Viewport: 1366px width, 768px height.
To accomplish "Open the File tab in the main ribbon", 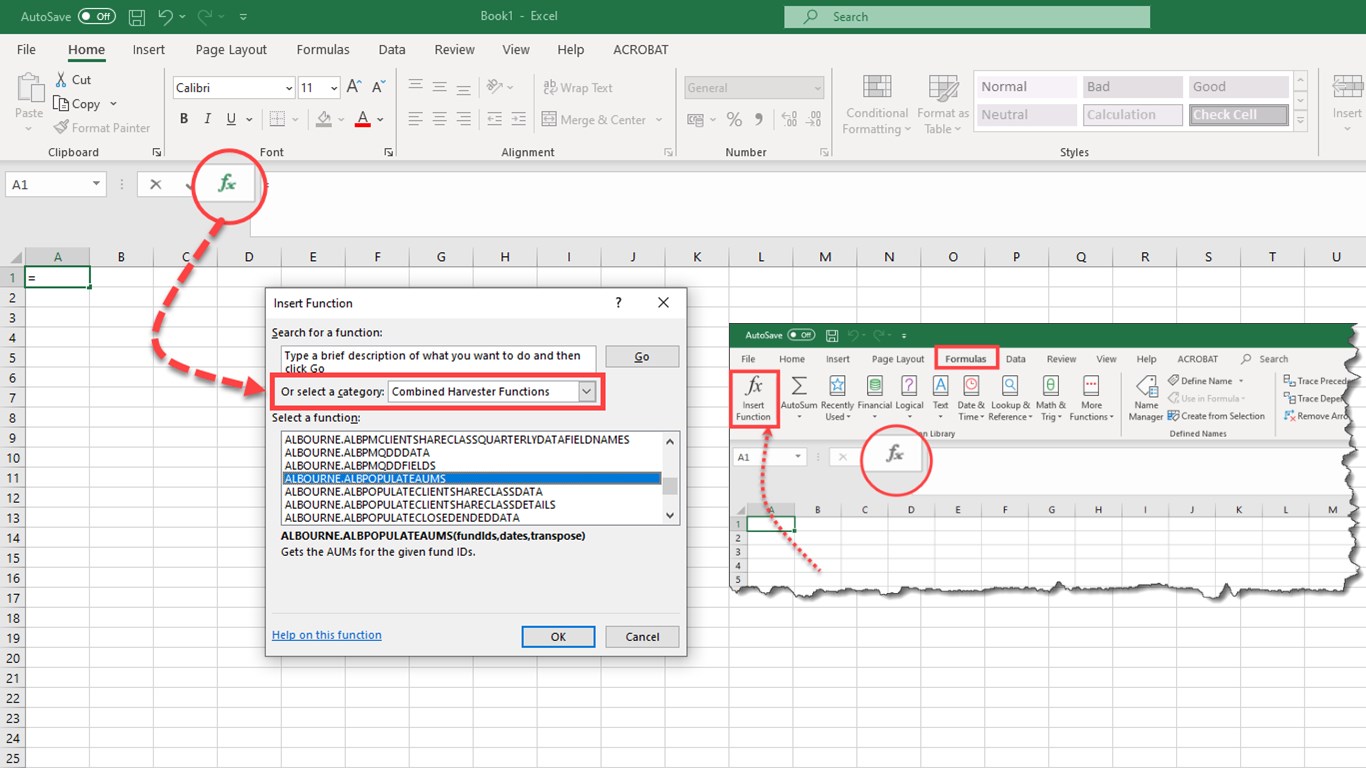I will 26,49.
